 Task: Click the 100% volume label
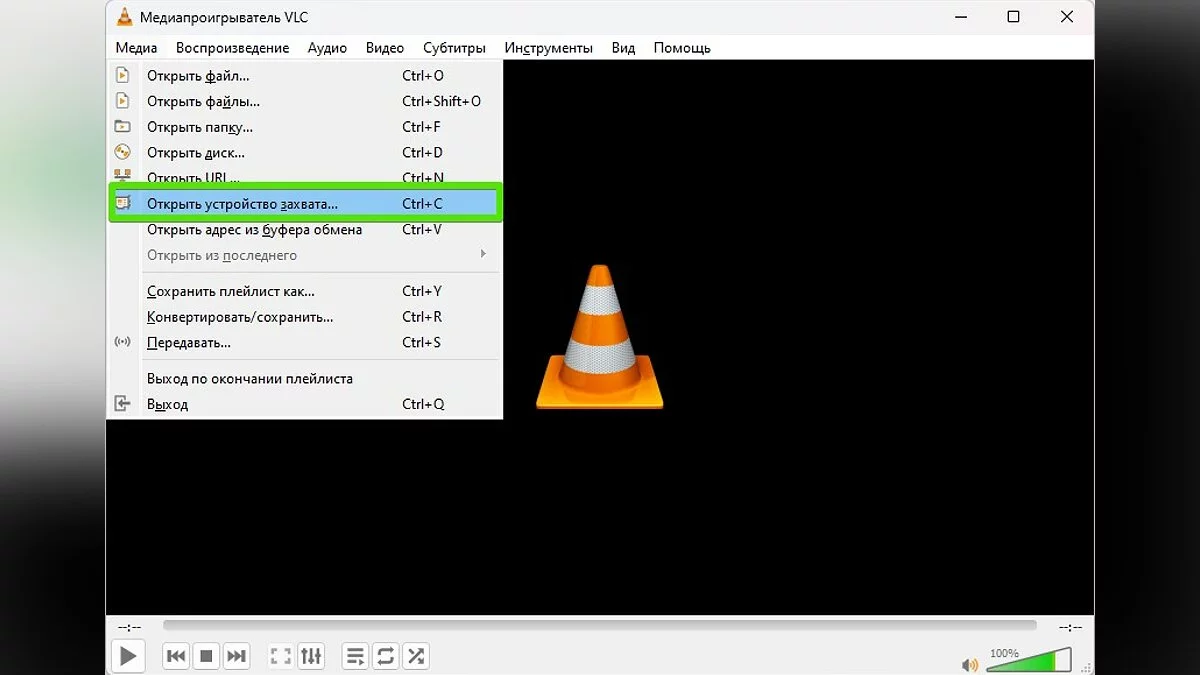point(1003,653)
